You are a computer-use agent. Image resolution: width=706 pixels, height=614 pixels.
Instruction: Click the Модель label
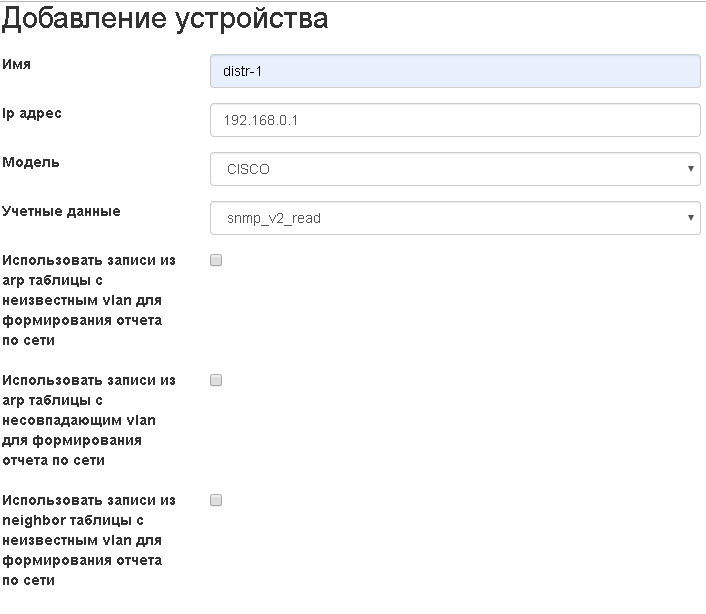[31, 162]
